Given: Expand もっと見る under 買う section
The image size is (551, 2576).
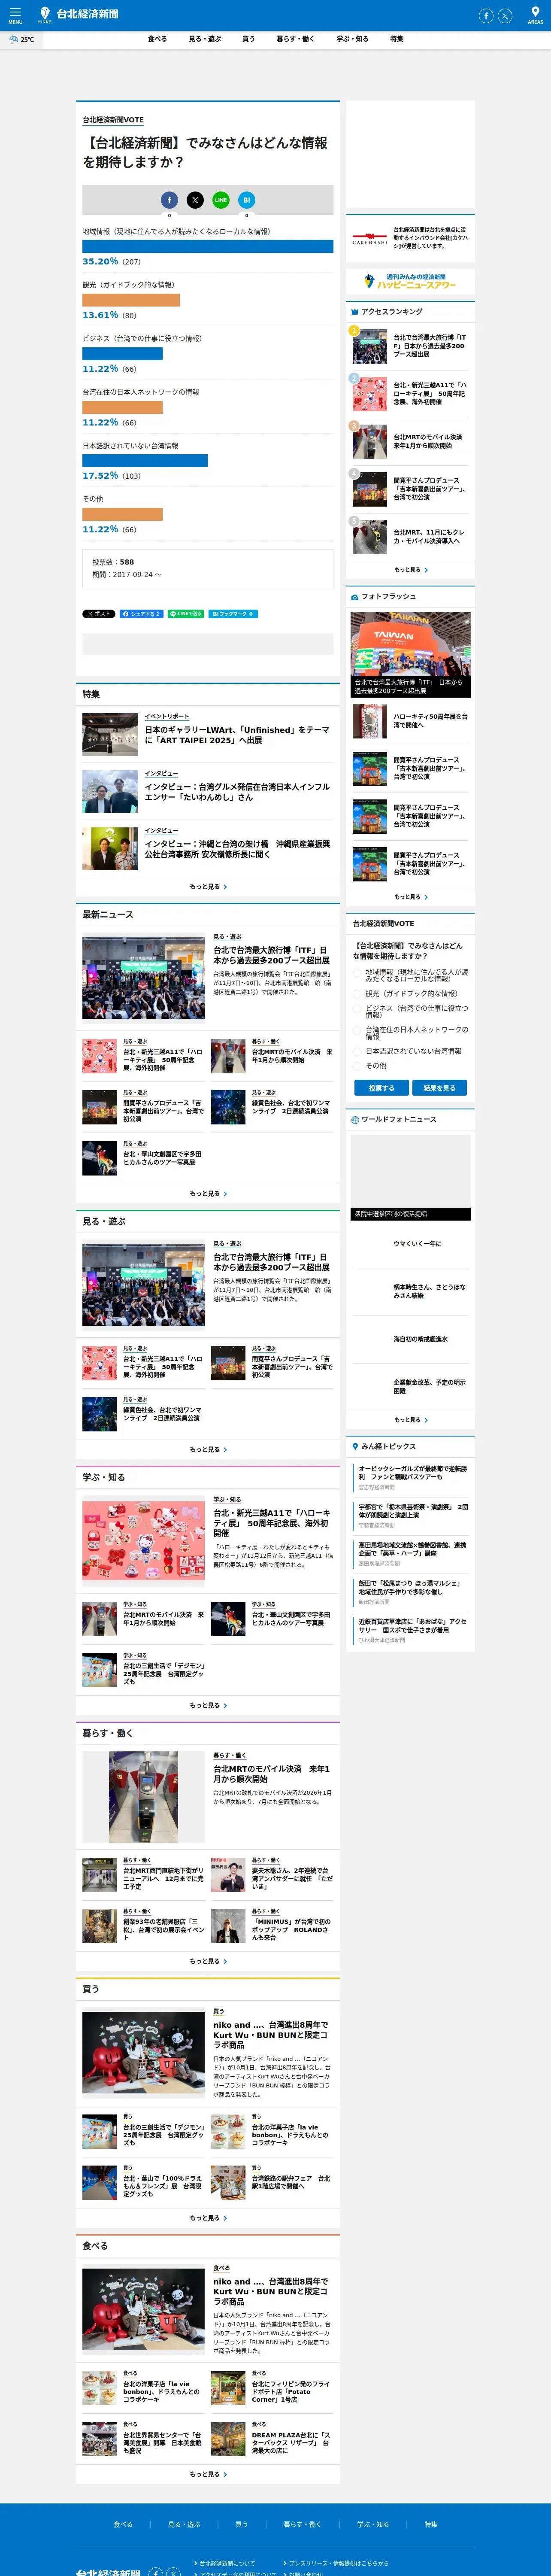Looking at the screenshot, I should pos(208,2218).
